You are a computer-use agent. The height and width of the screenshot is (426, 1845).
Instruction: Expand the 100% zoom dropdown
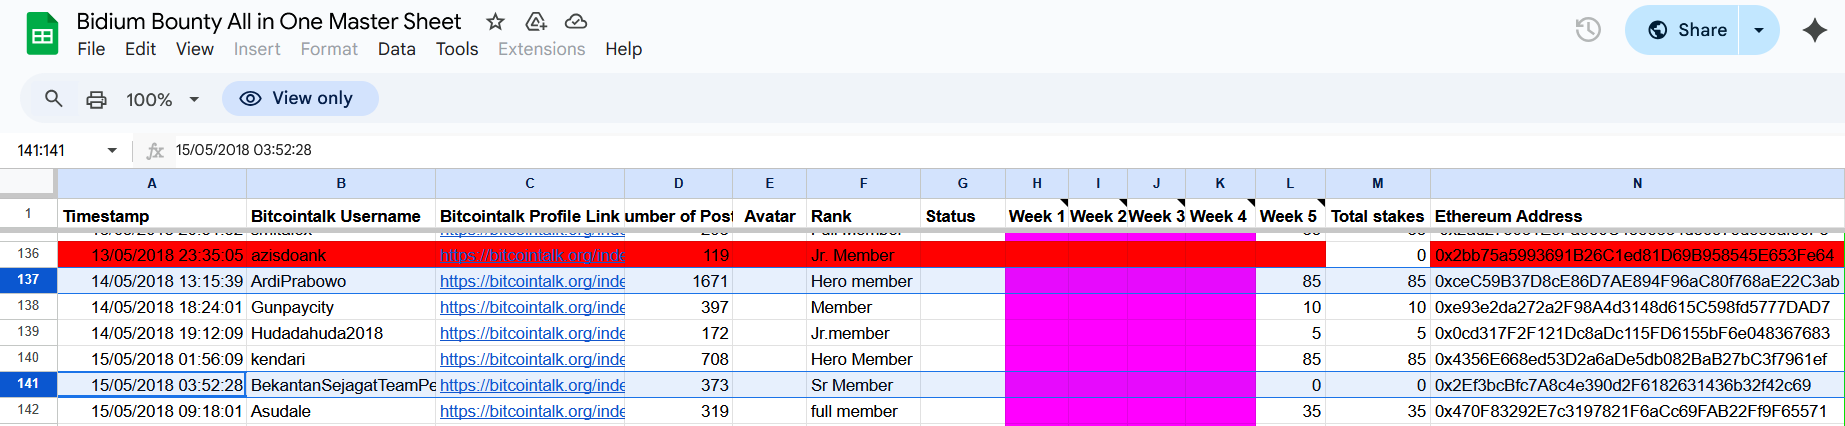tap(194, 99)
